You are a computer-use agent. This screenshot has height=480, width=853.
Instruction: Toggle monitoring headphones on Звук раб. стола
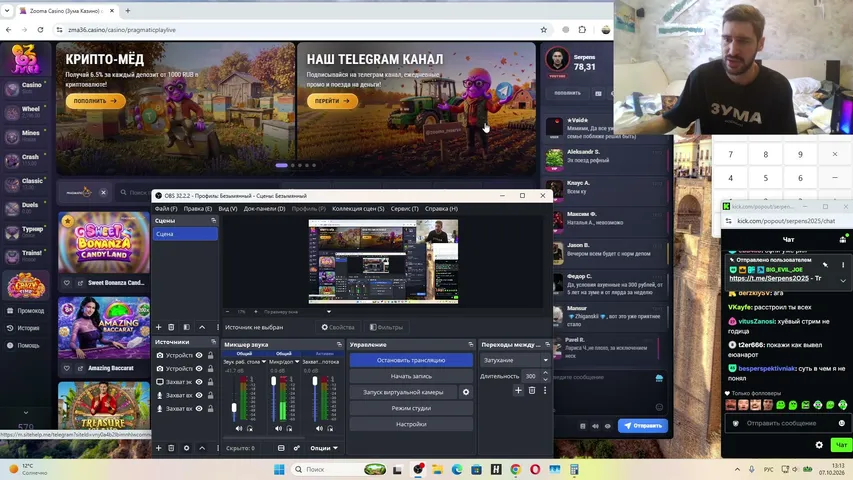tap(250, 429)
